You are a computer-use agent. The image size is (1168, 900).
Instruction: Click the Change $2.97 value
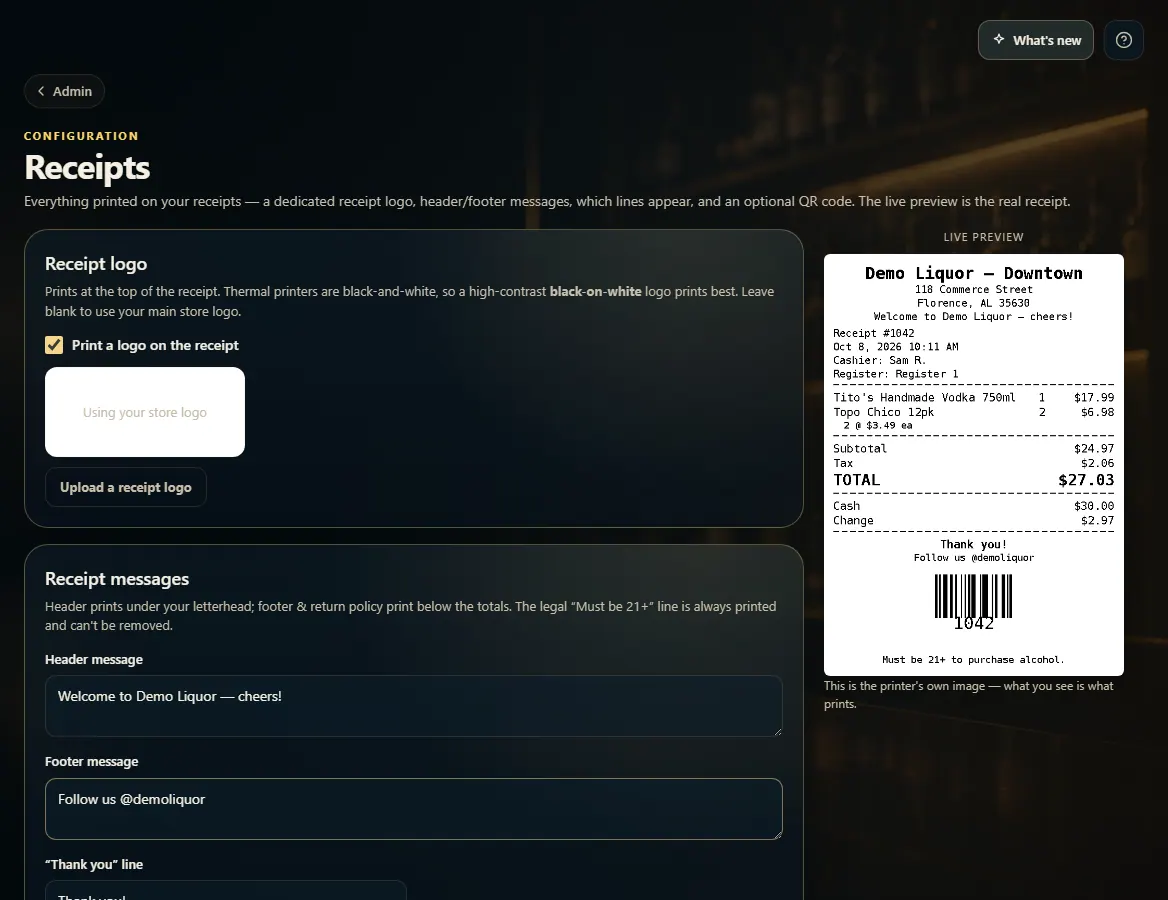point(1097,520)
